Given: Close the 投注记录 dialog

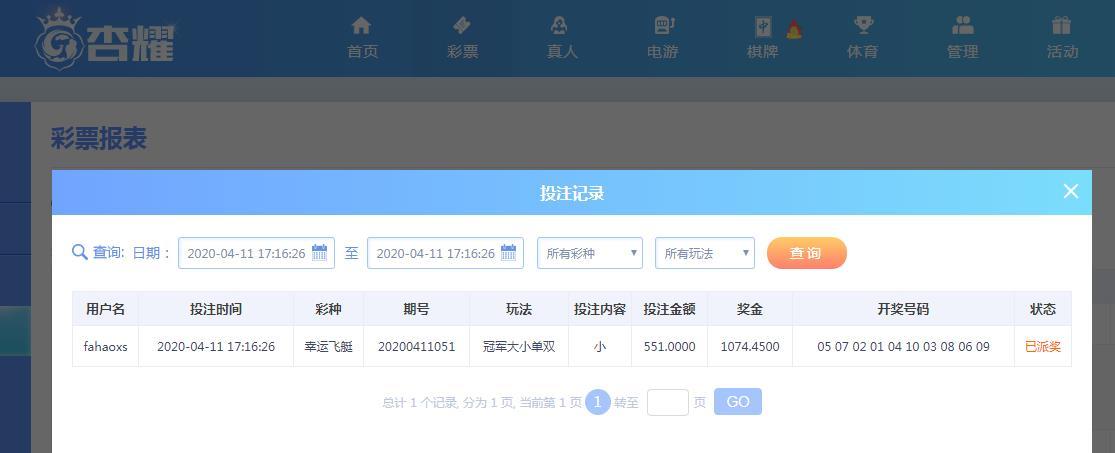Looking at the screenshot, I should [x=1070, y=191].
